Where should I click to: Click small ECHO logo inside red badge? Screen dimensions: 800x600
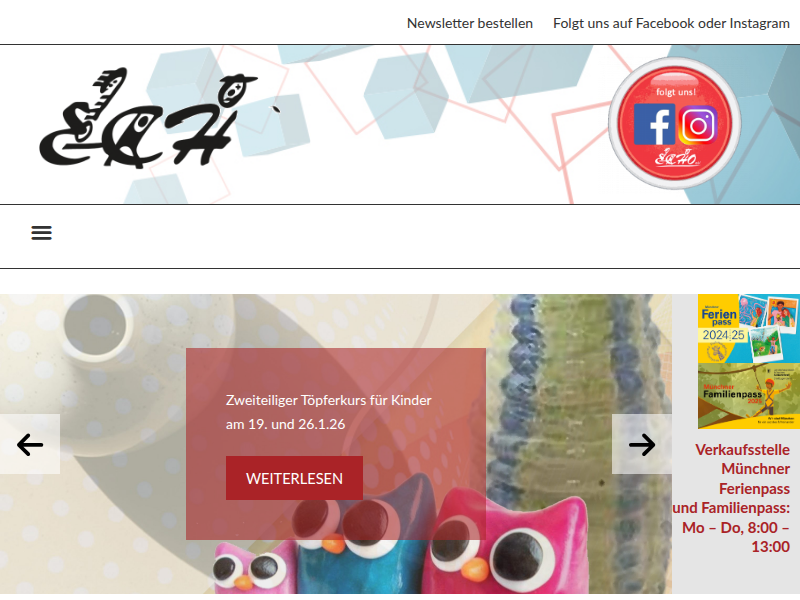pos(676,157)
